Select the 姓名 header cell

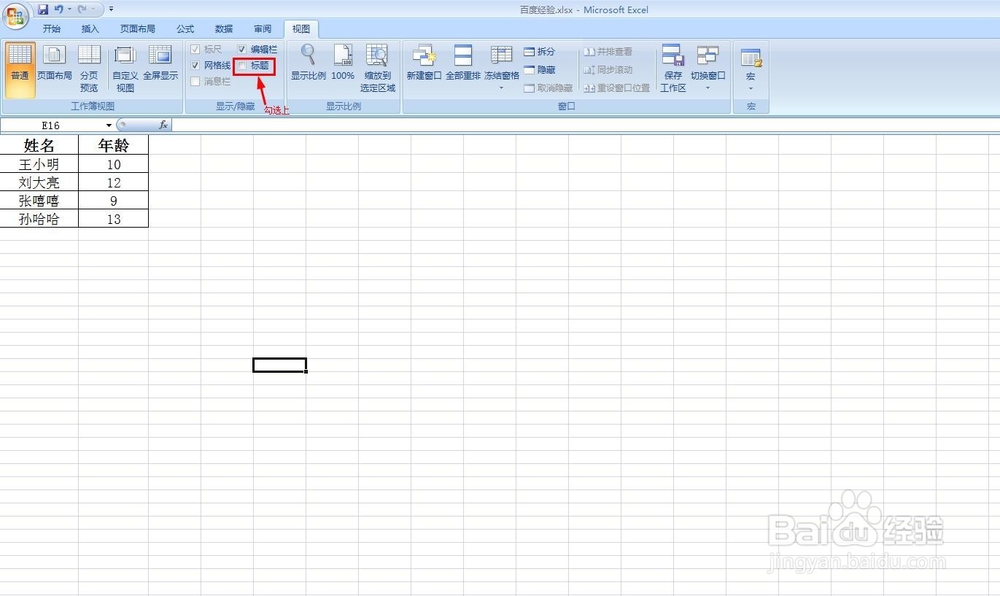coord(40,145)
